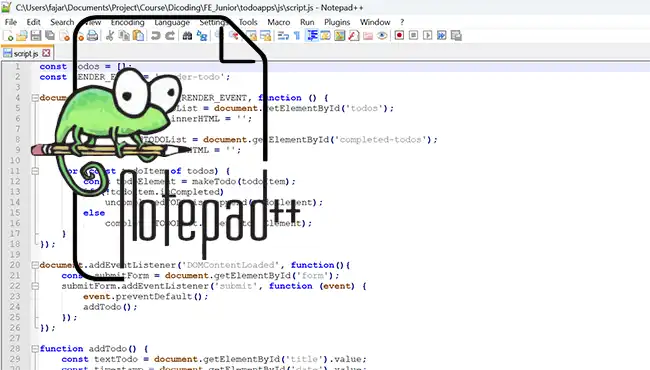The height and width of the screenshot is (370, 650).
Task: Save script.js using the Save floppy icon
Action: click(x=36, y=36)
